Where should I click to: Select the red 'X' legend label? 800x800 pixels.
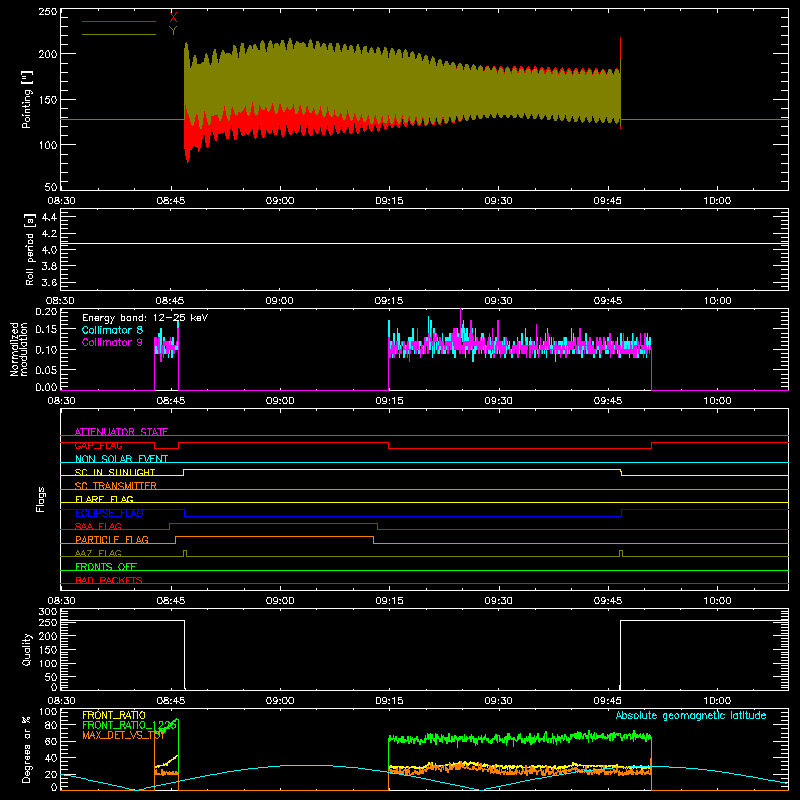tap(173, 17)
